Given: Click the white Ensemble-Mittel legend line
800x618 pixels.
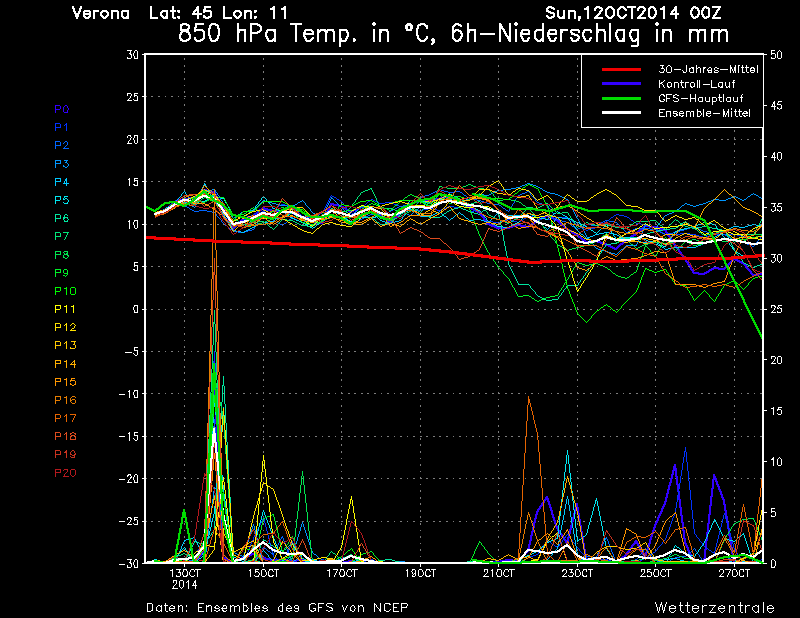Looking at the screenshot, I should point(620,113).
